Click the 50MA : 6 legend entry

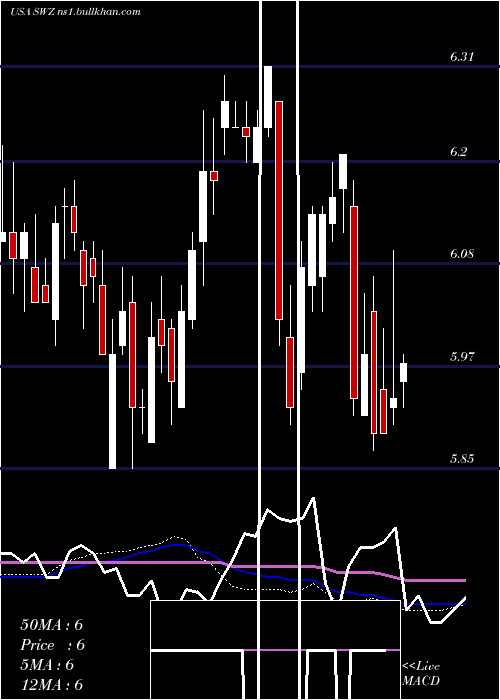point(52,625)
